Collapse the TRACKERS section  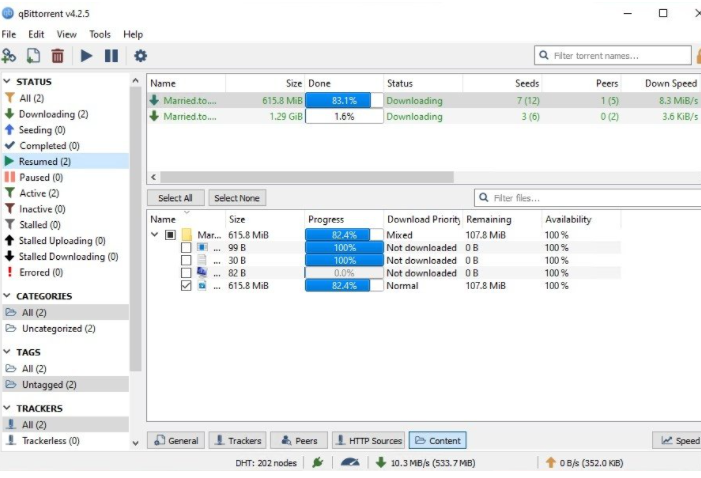click(7, 408)
